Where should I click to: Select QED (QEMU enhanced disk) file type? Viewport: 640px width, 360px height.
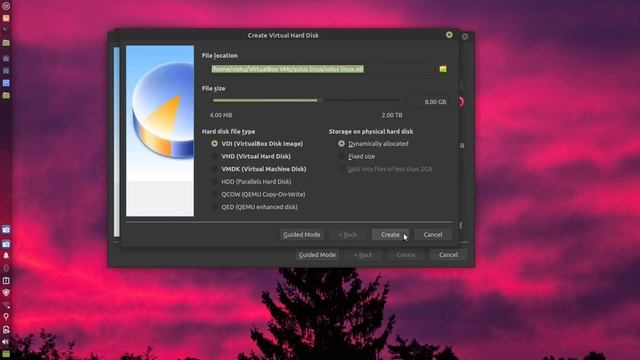[254, 207]
